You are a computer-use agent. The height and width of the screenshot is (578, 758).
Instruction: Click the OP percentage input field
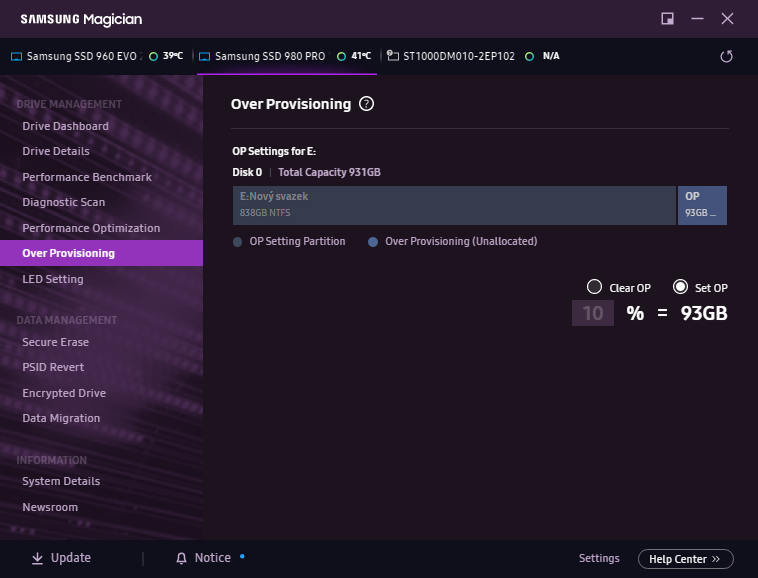click(x=593, y=313)
